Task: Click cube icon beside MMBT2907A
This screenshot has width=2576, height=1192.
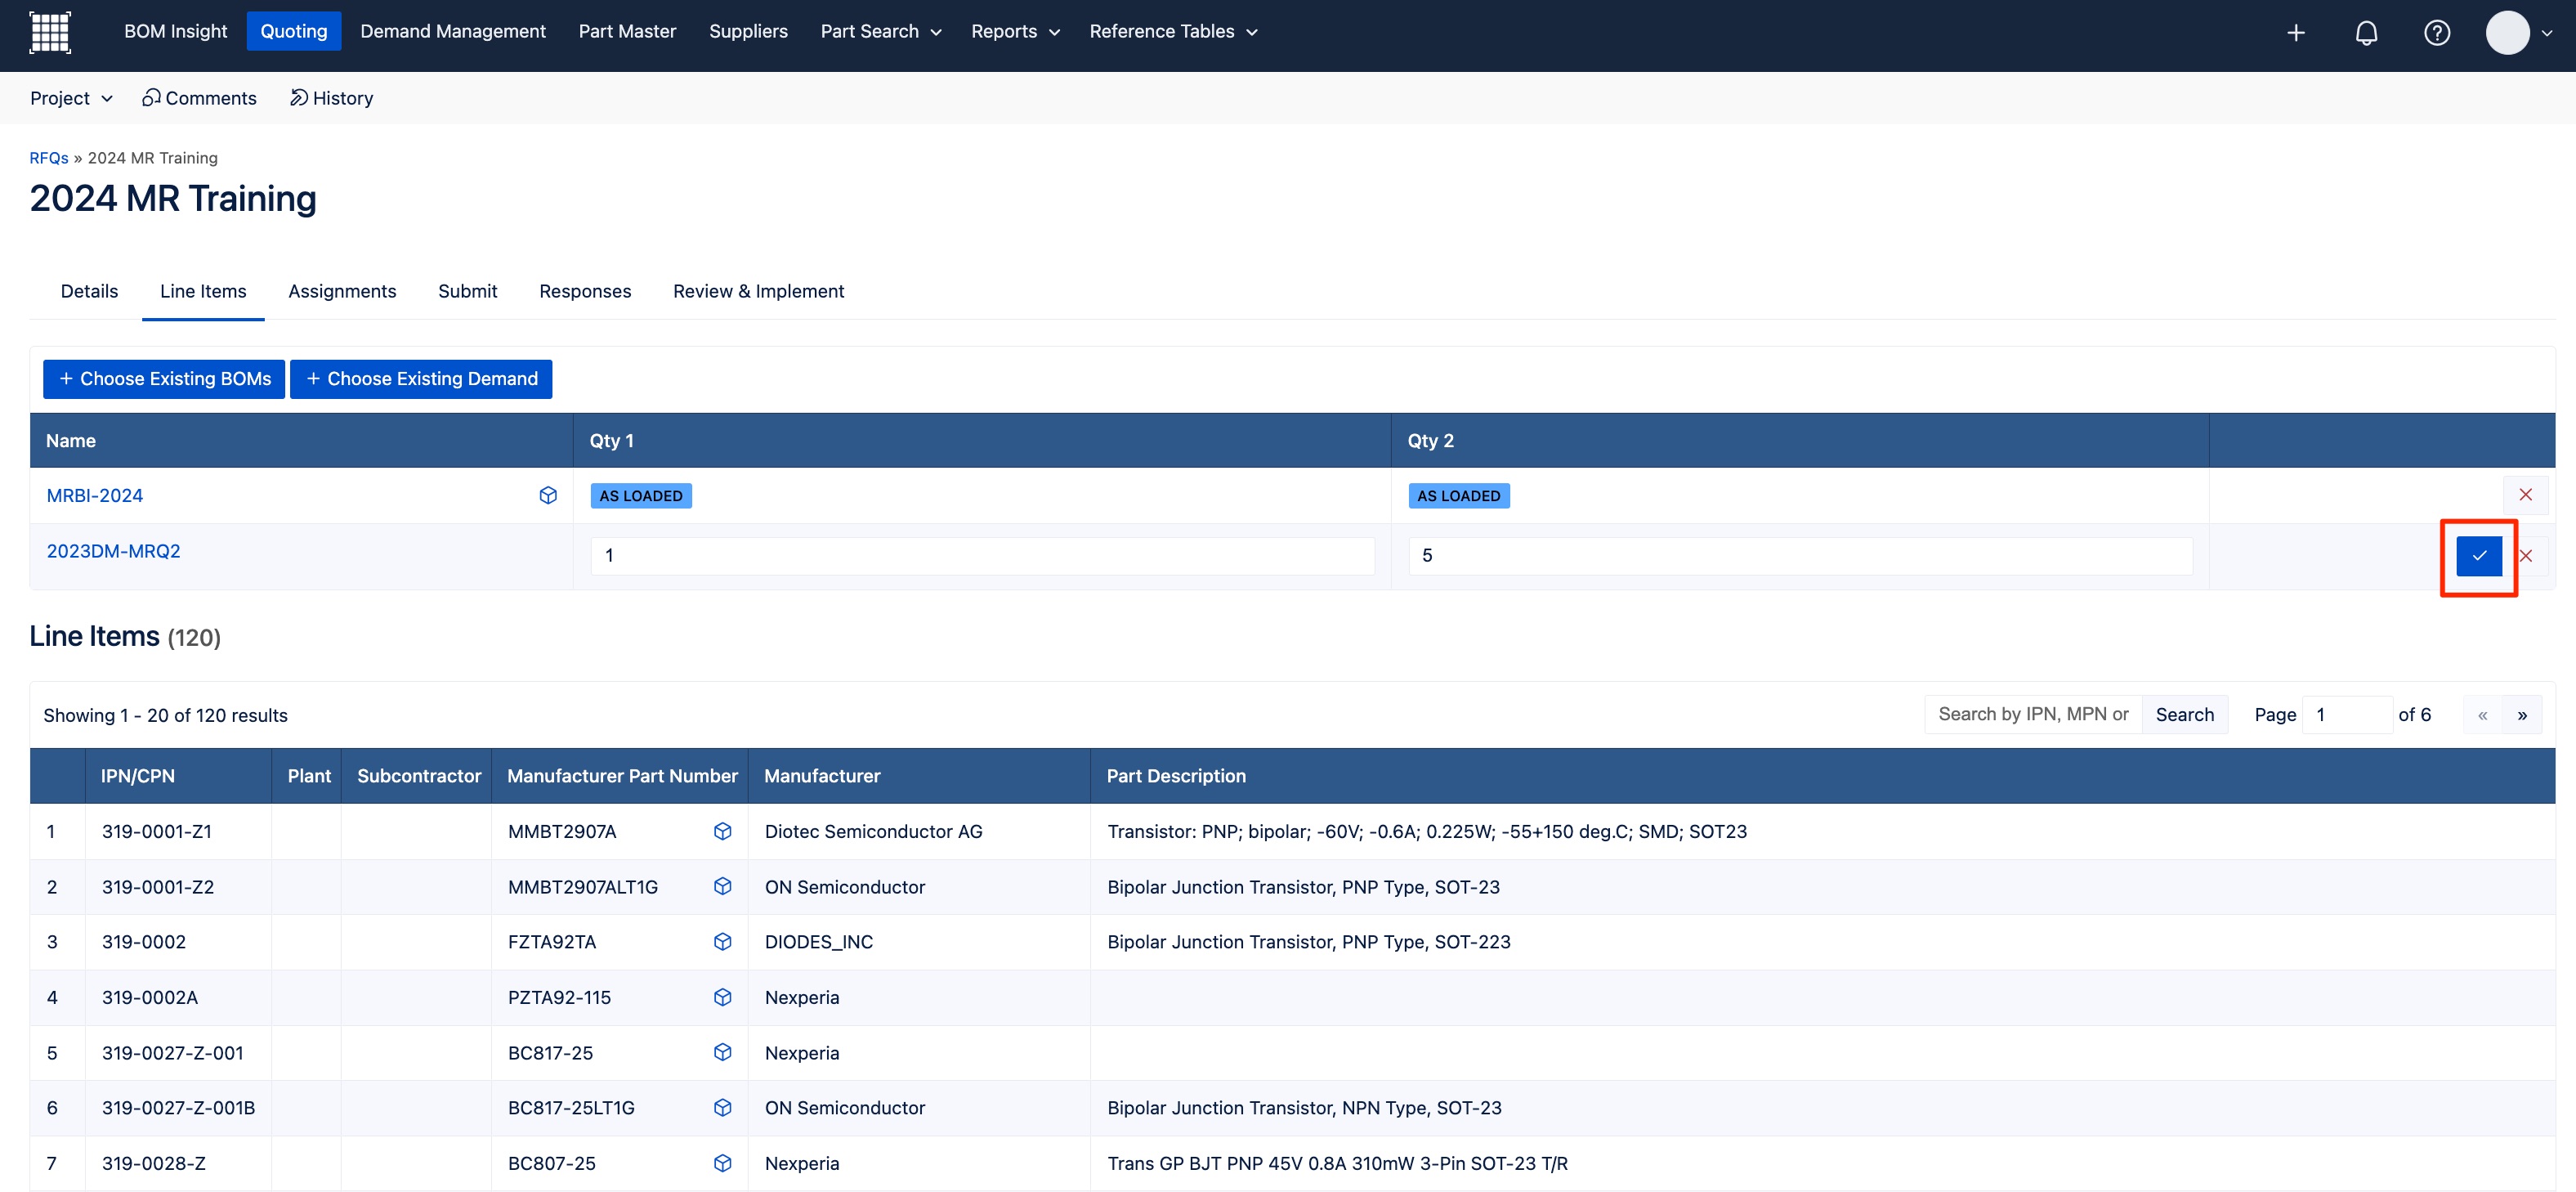Action: (x=722, y=831)
